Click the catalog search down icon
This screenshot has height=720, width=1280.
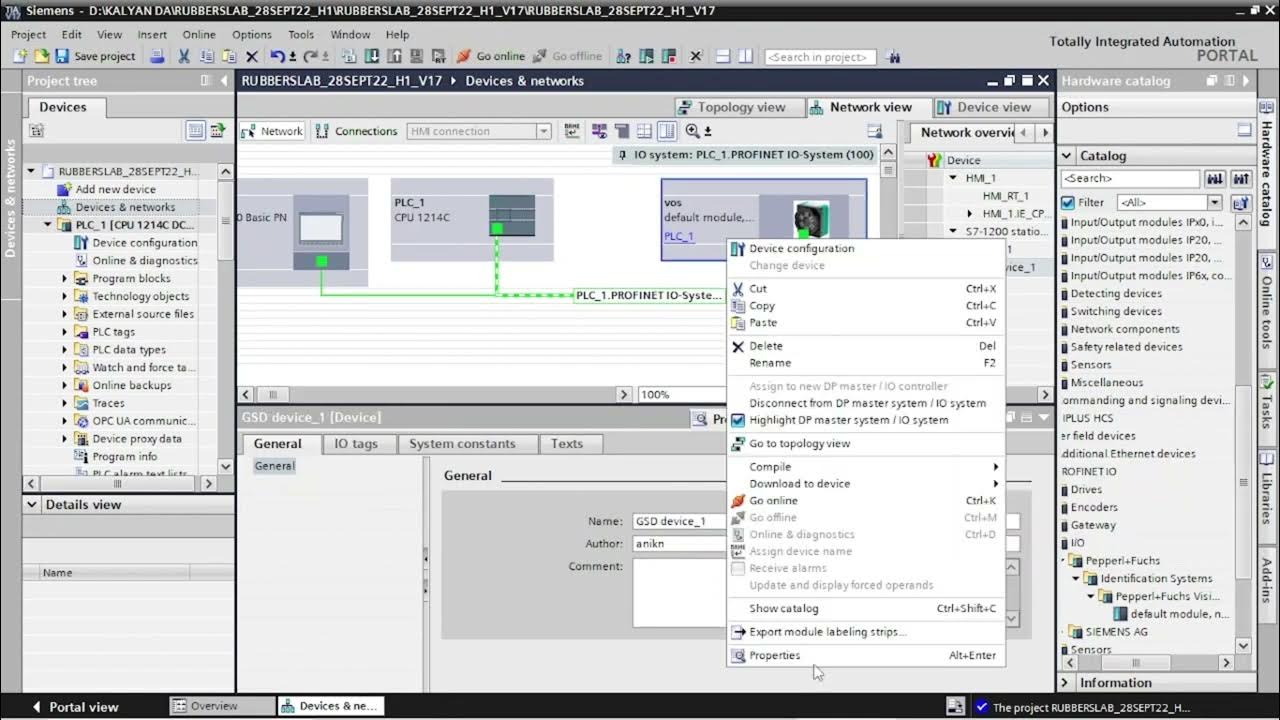pyautogui.click(x=1215, y=179)
